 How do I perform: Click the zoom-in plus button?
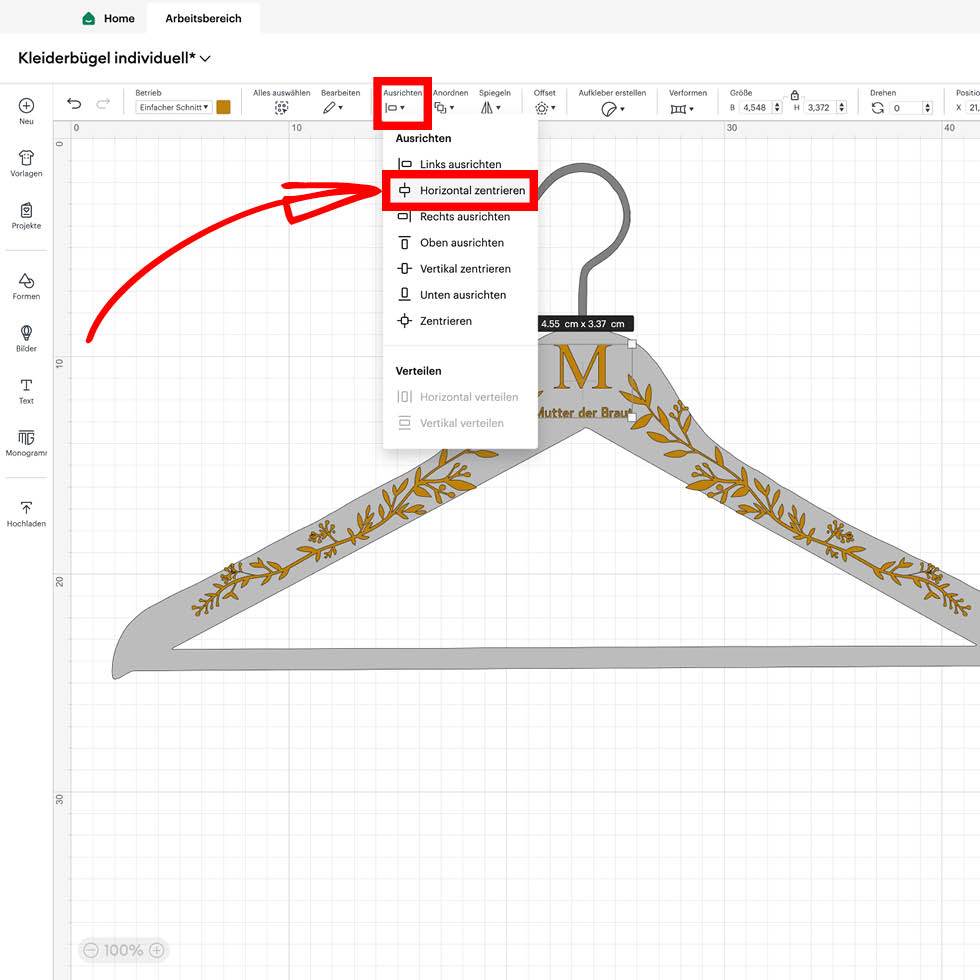[x=156, y=950]
